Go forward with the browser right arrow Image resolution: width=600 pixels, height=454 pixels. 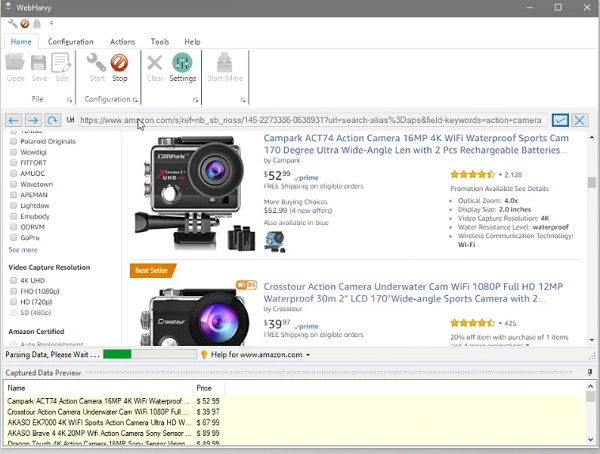click(33, 120)
